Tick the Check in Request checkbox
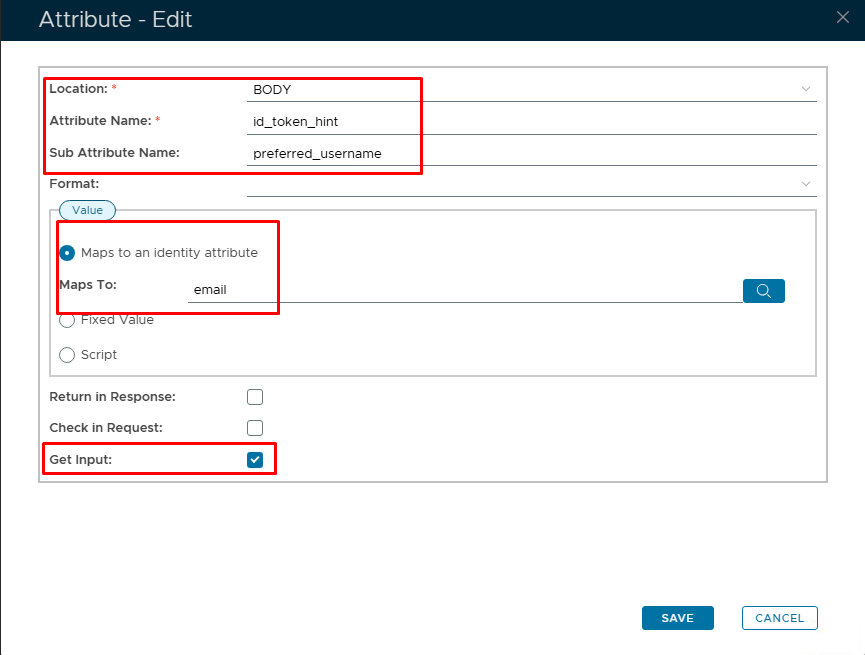 (x=255, y=428)
